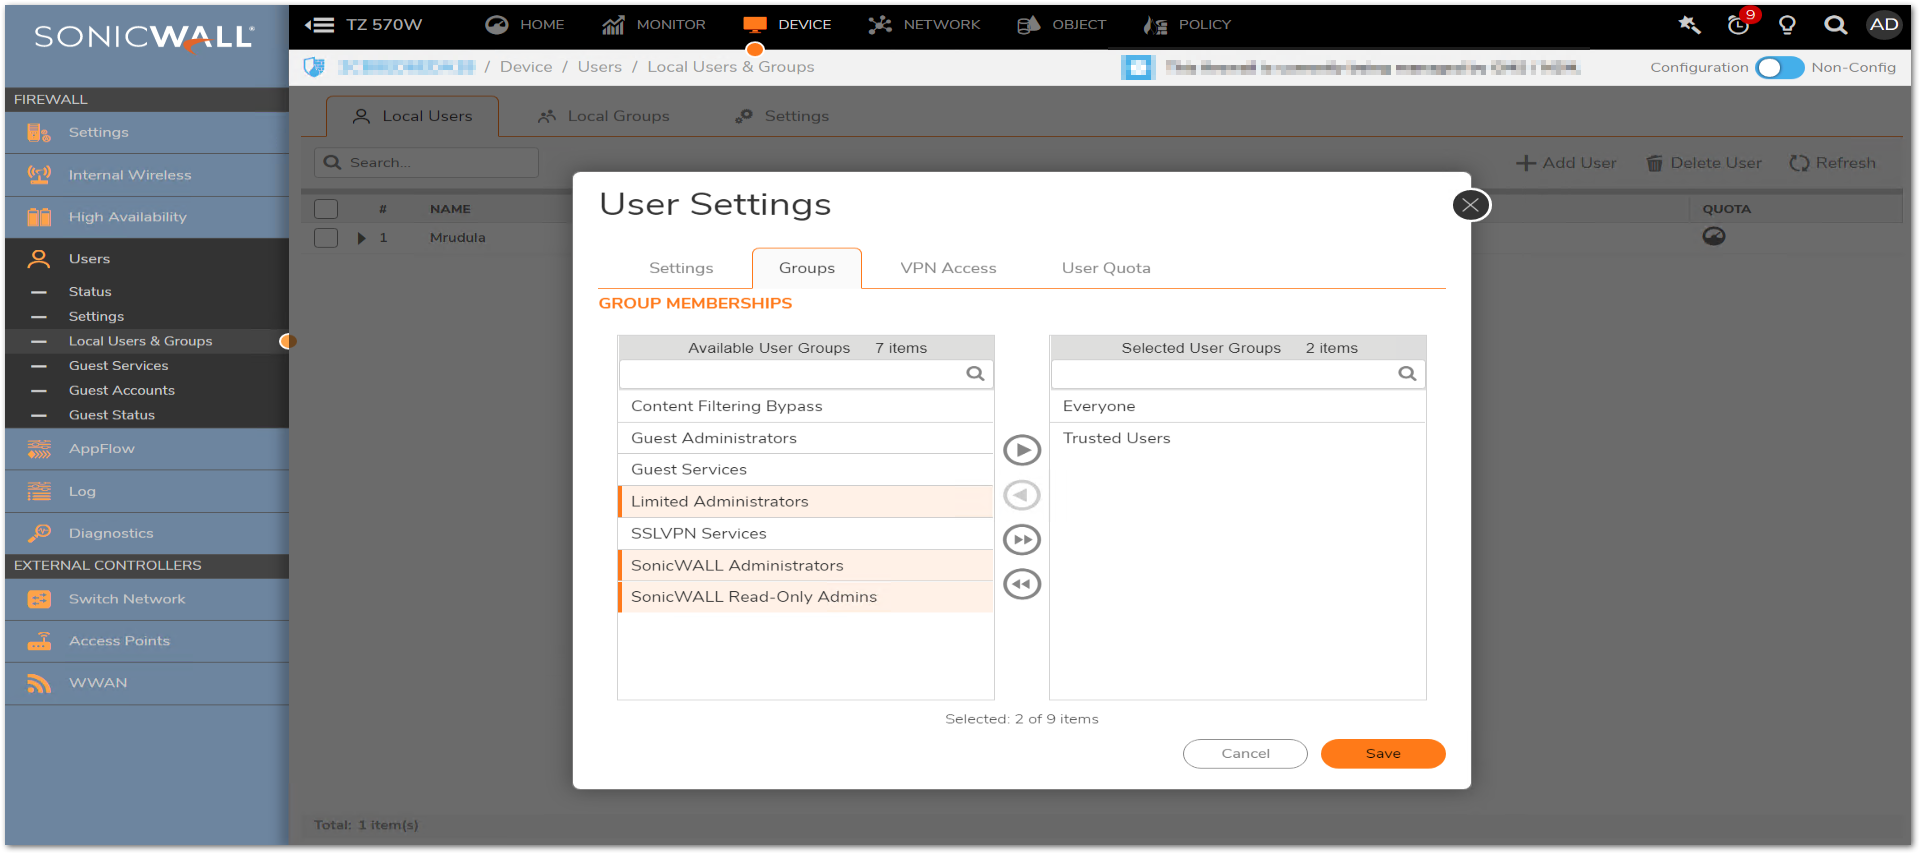This screenshot has height=854, width=1920.
Task: Select Guest Administrators group
Action: click(x=806, y=438)
